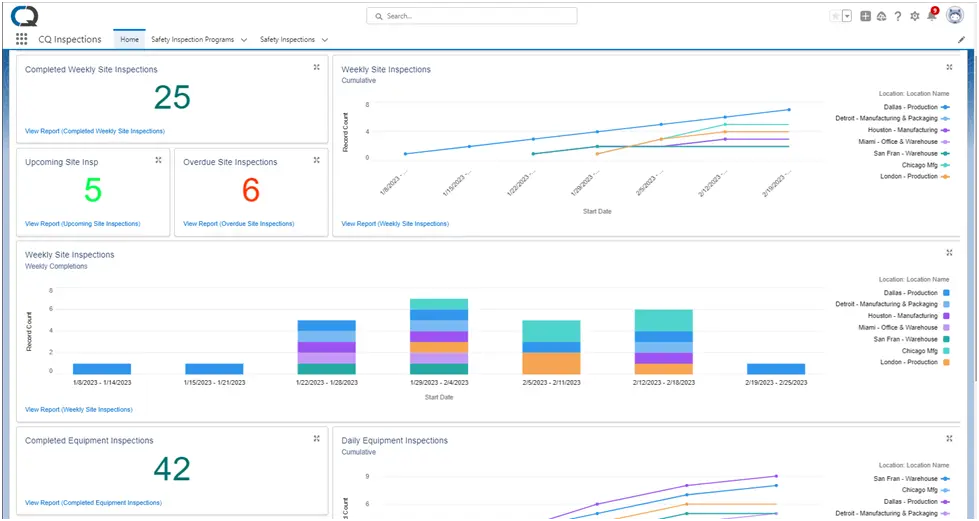Viewport: 979px width, 521px height.
Task: Open the App Launcher grid icon
Action: click(x=21, y=39)
